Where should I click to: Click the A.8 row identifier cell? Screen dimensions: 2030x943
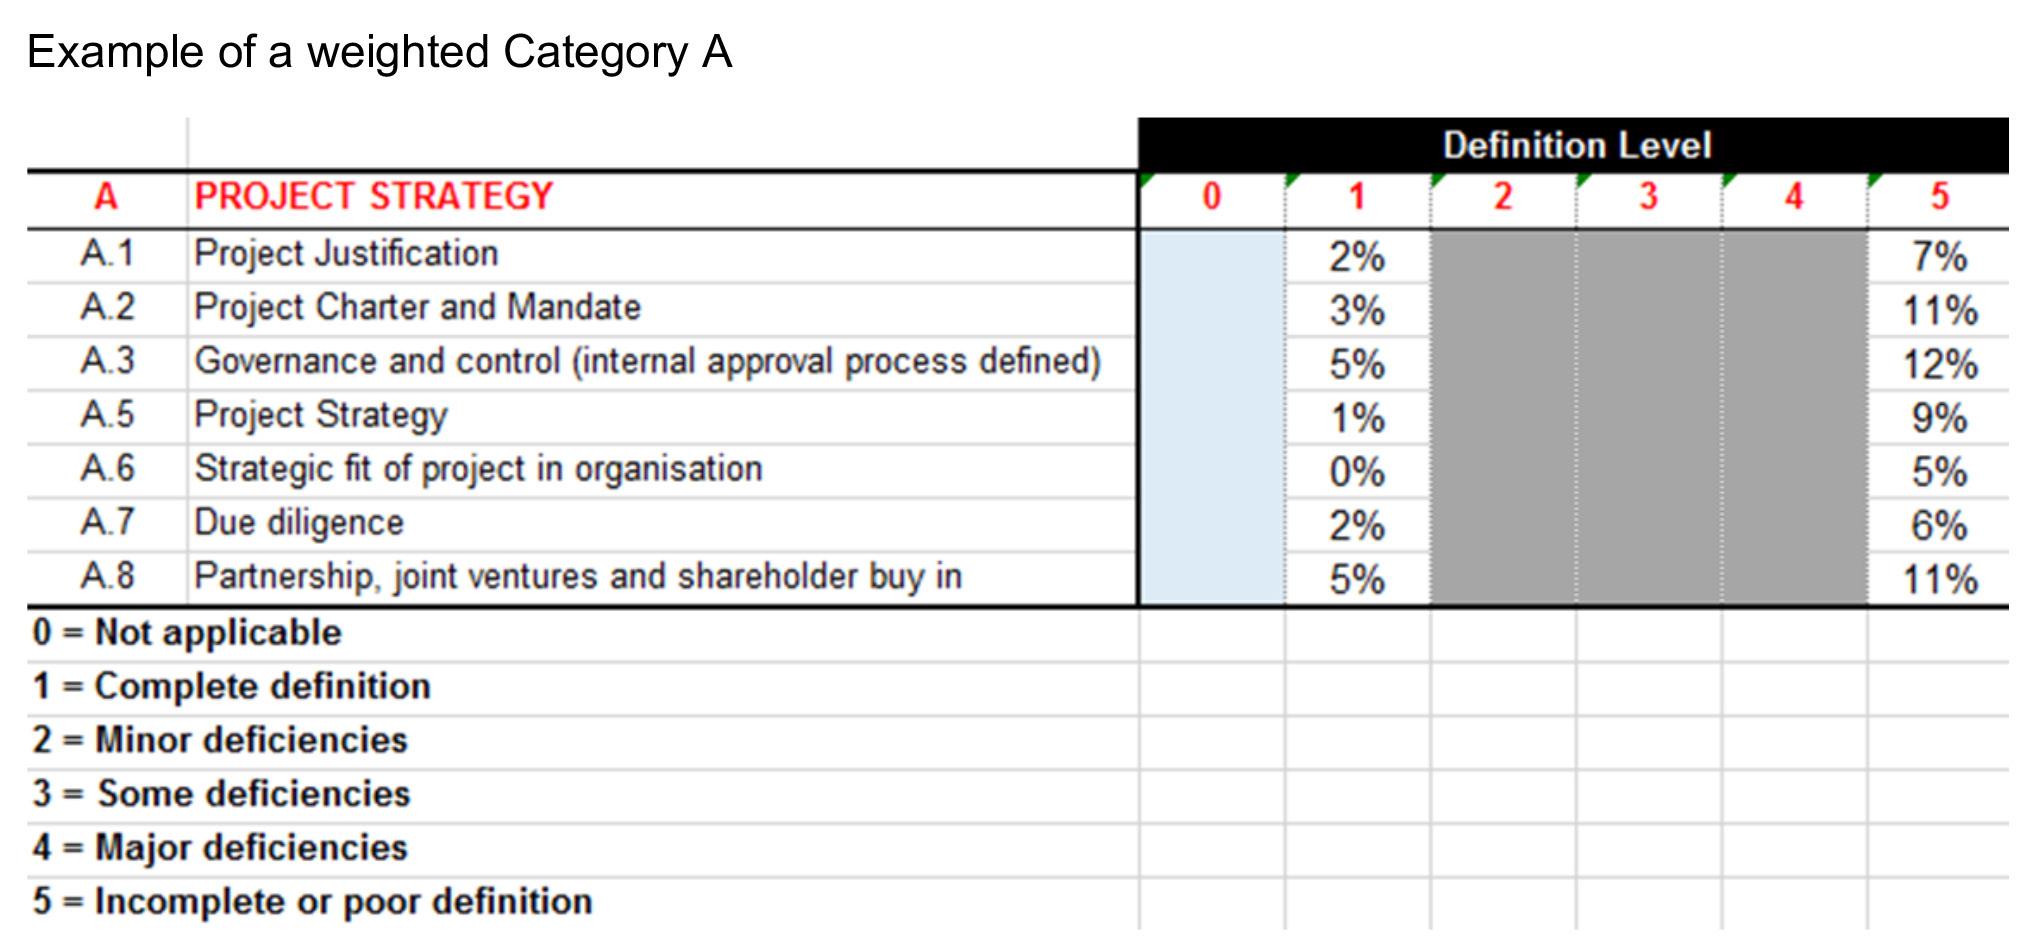tap(107, 578)
